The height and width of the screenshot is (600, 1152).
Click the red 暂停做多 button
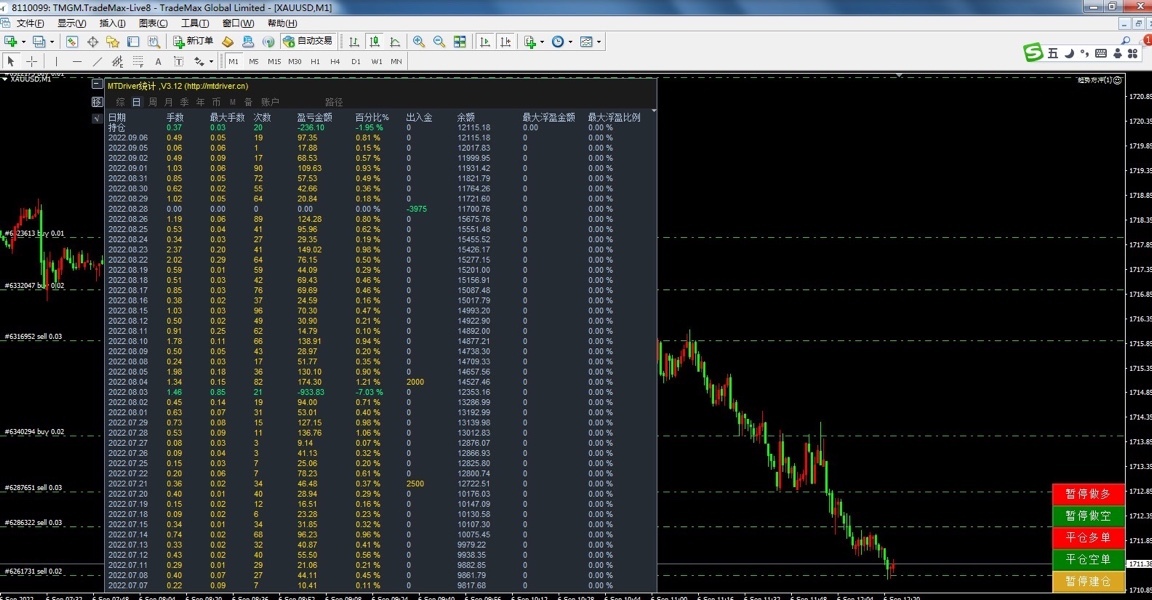click(x=1088, y=494)
